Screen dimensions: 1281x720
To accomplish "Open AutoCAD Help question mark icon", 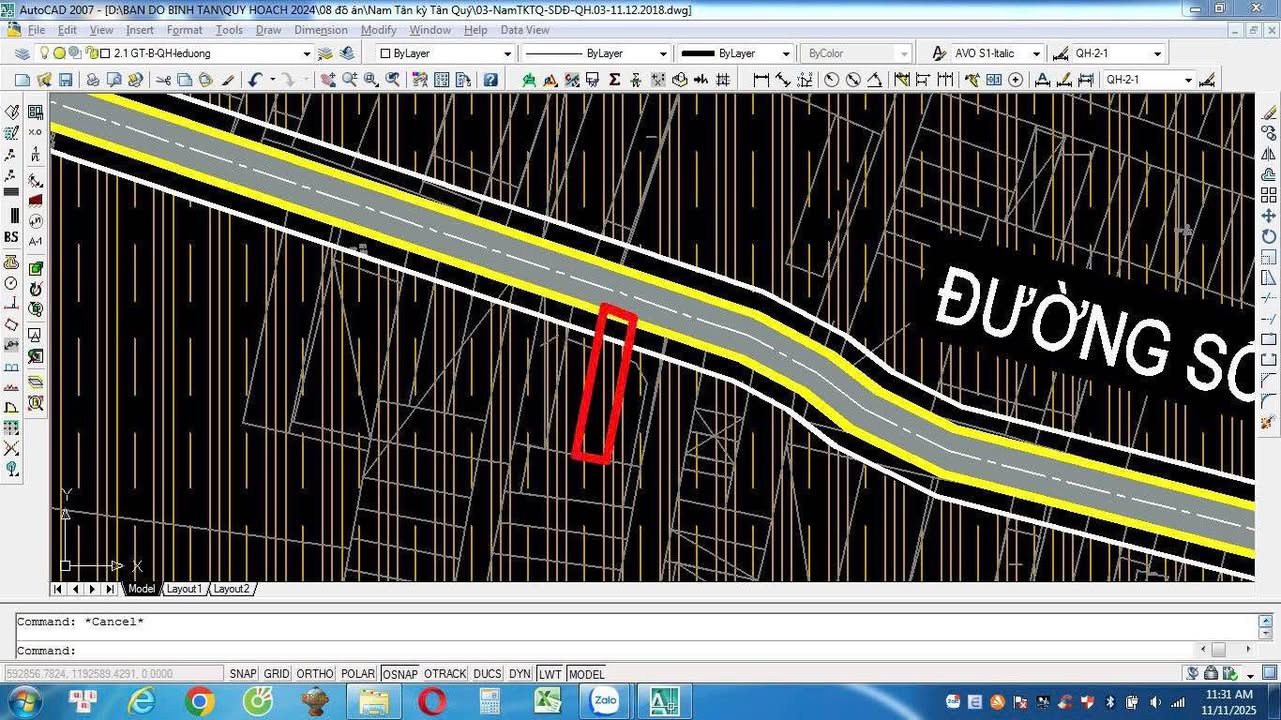I will pos(490,80).
